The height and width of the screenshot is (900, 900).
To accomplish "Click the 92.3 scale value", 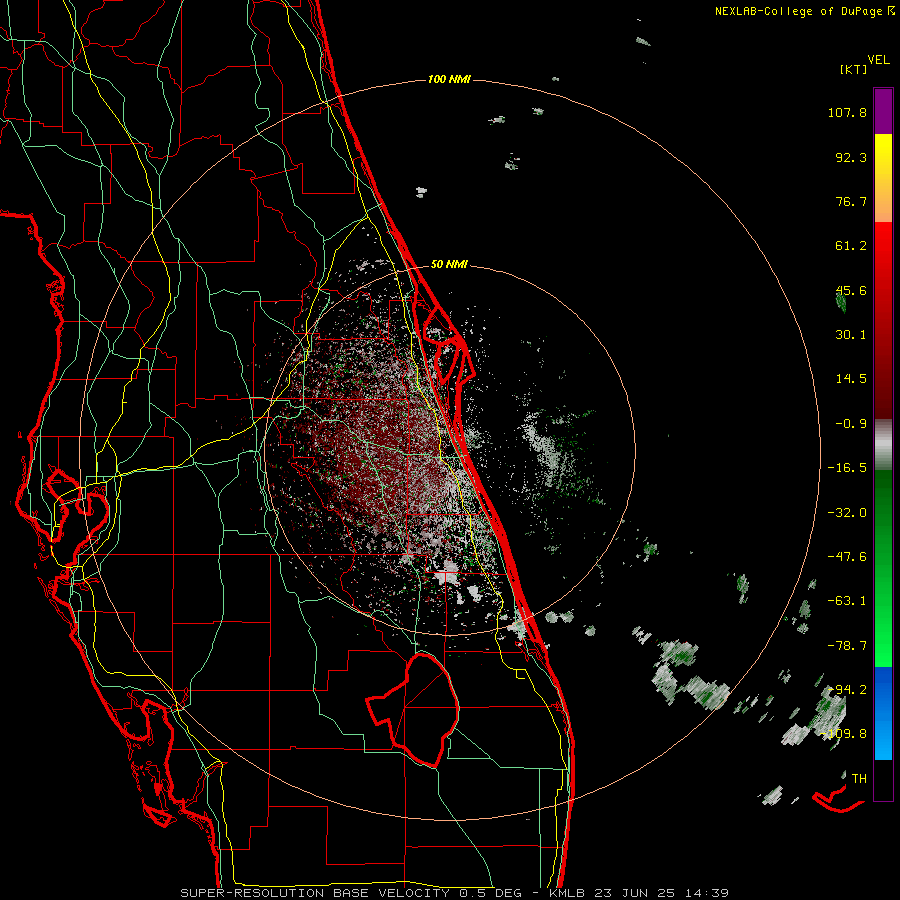I will click(x=851, y=157).
